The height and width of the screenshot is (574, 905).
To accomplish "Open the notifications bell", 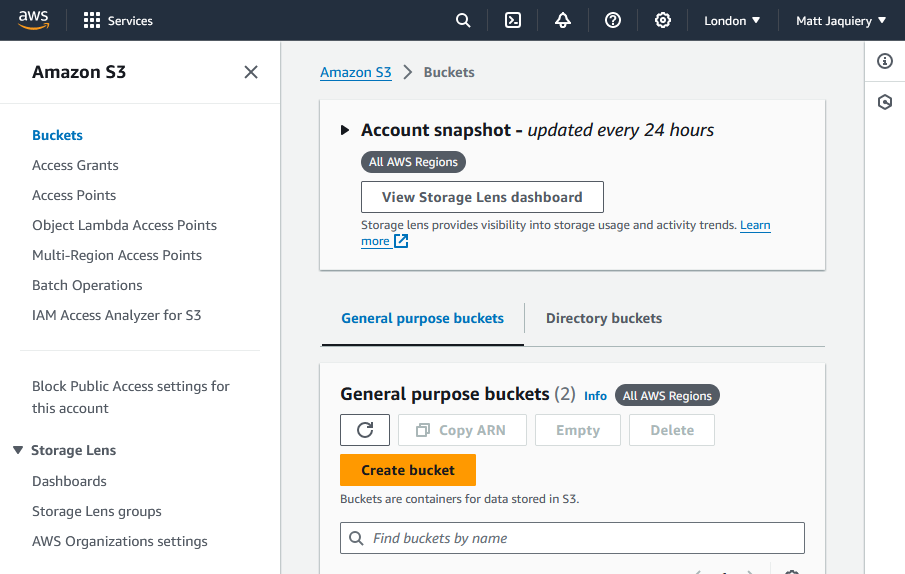I will [x=563, y=20].
